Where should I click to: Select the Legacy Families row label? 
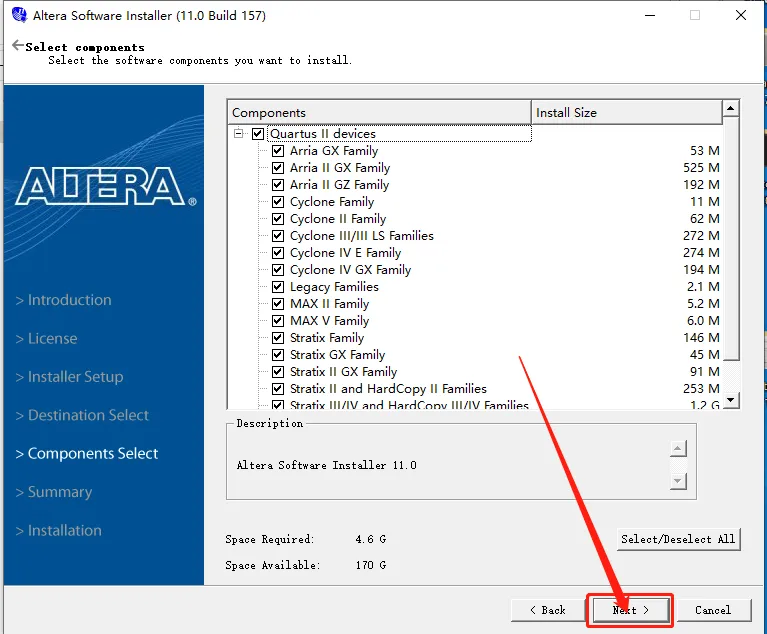click(334, 287)
